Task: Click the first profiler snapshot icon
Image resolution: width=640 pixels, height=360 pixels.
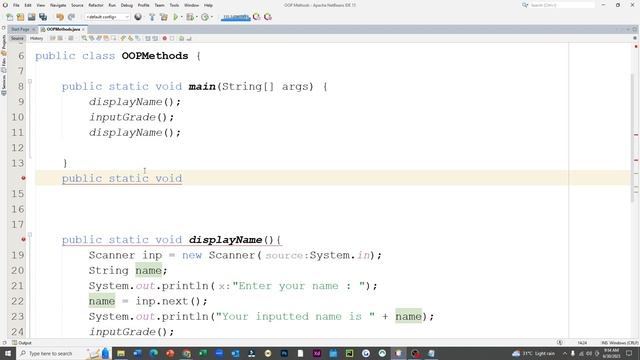Action: pyautogui.click(x=256, y=17)
